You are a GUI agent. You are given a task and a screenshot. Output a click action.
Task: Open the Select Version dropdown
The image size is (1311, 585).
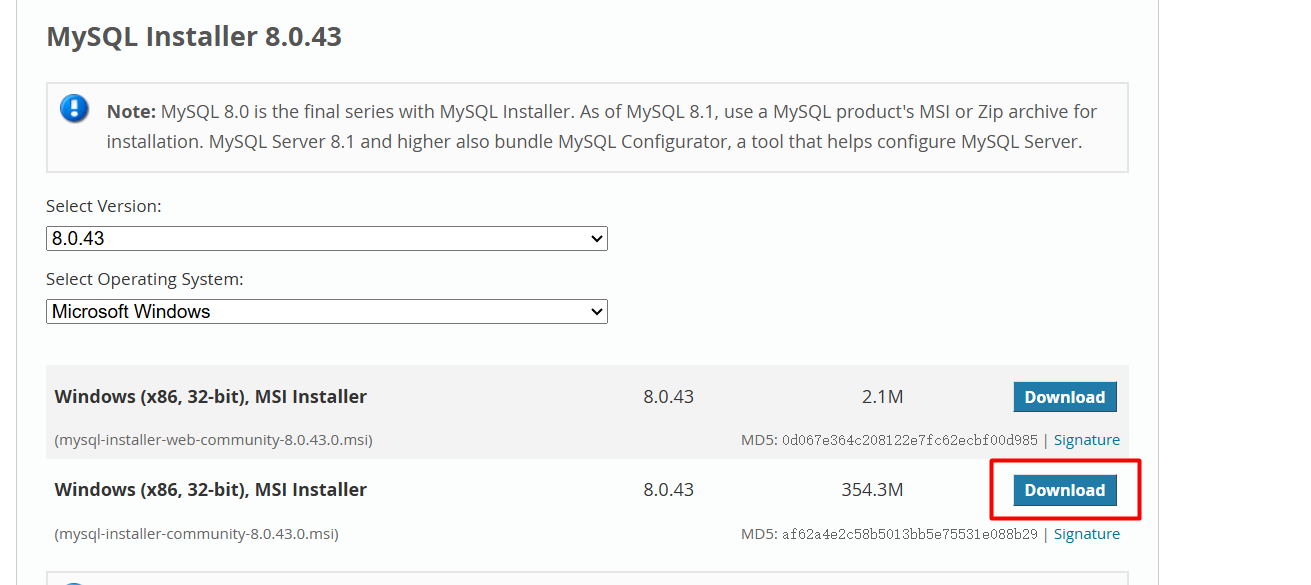(326, 239)
